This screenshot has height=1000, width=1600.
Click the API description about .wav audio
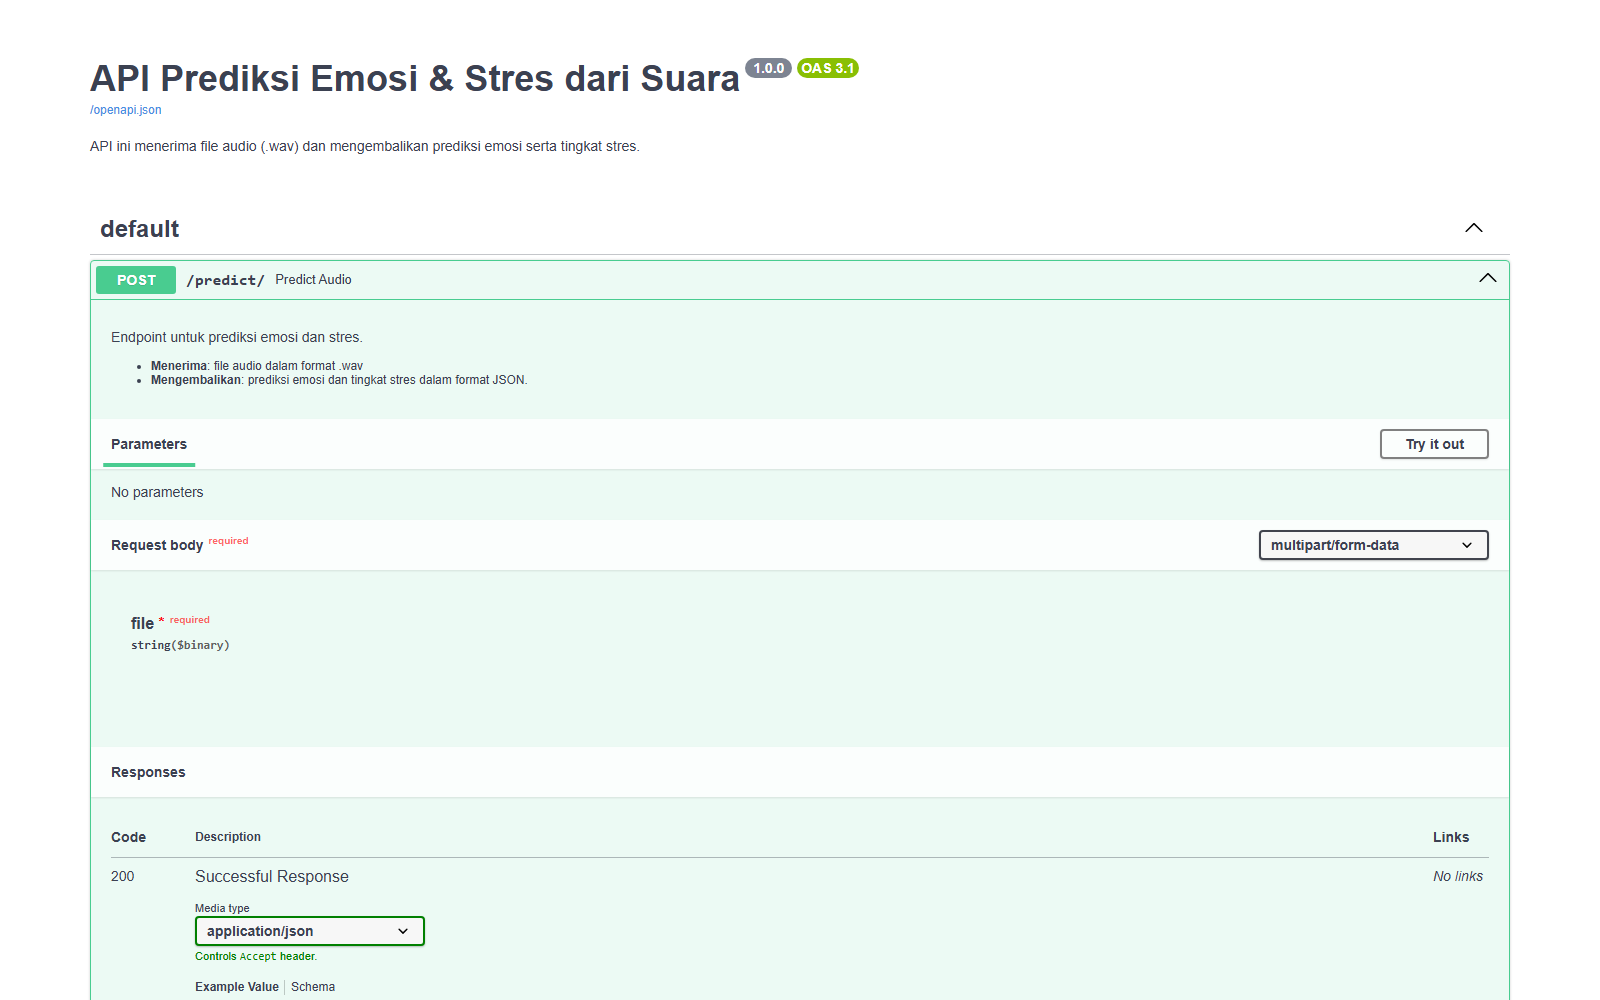point(365,146)
